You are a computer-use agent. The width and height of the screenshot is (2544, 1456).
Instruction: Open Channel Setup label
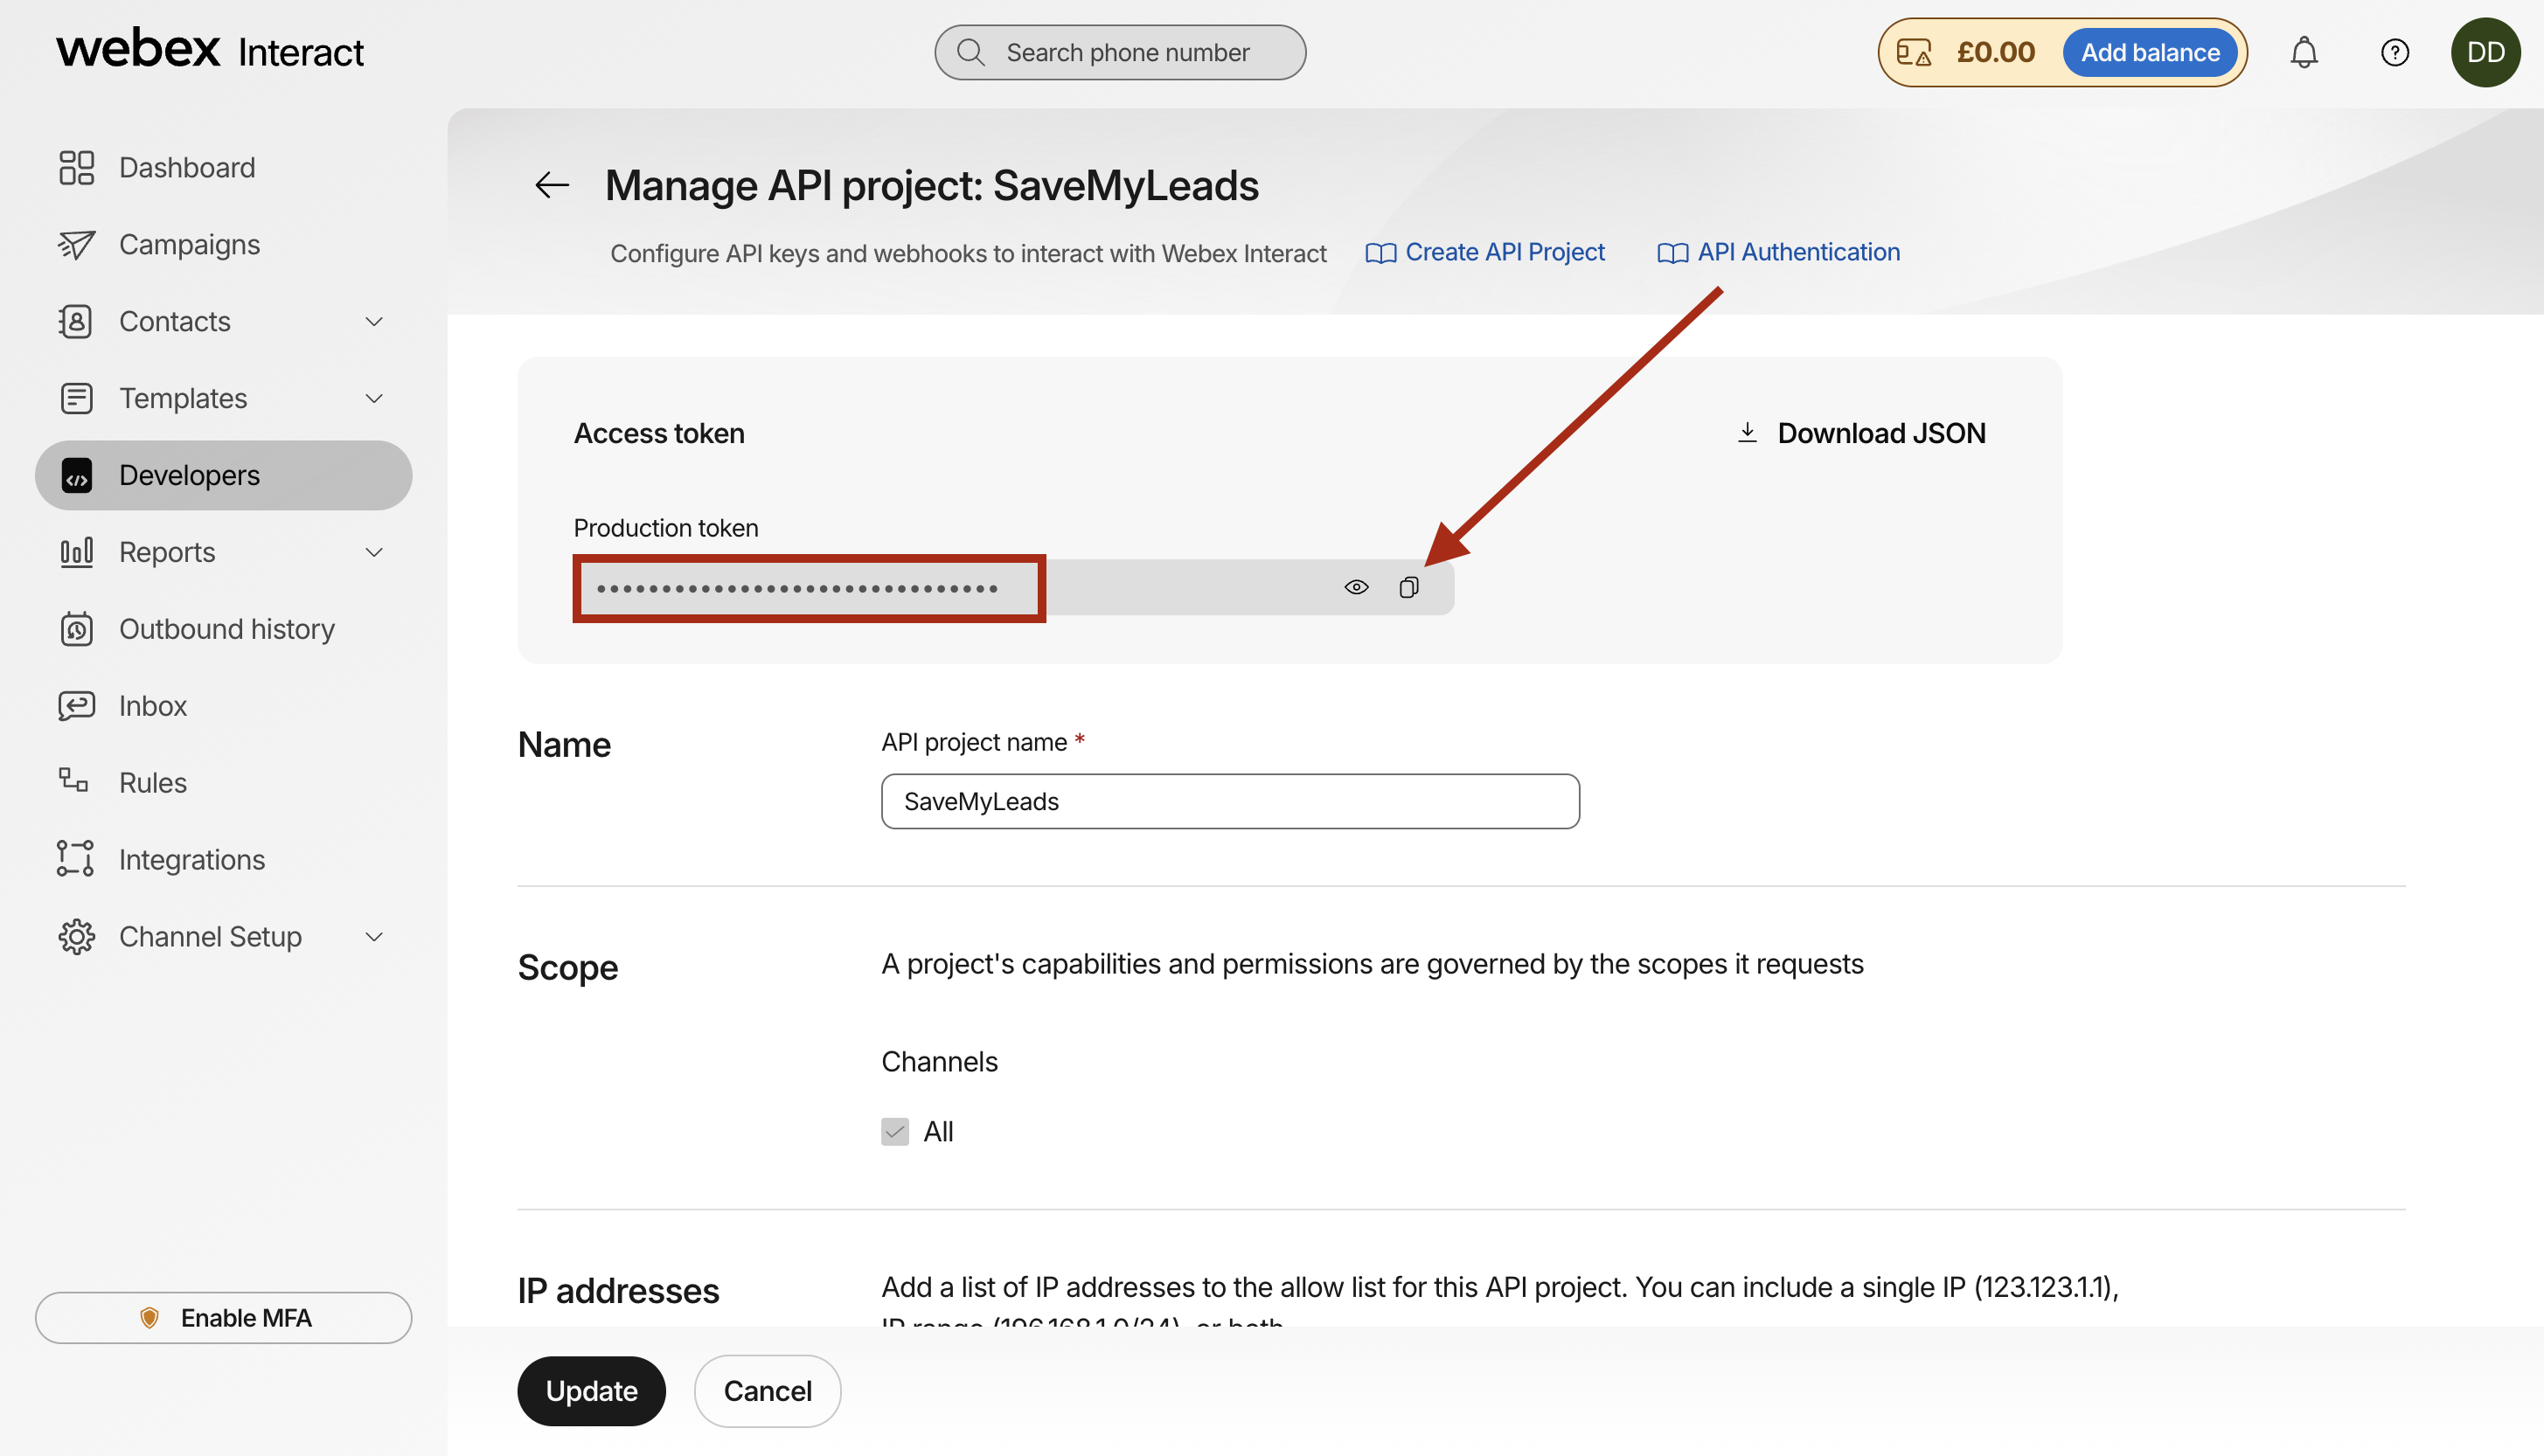[210, 937]
